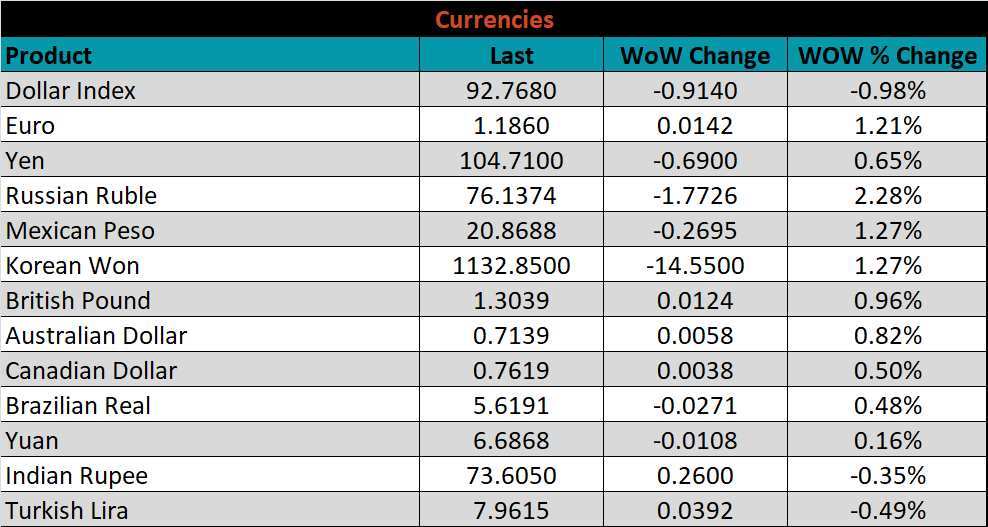Viewport: 988px width, 527px height.
Task: Click Korean Won last value 1132.8500
Action: (511, 266)
